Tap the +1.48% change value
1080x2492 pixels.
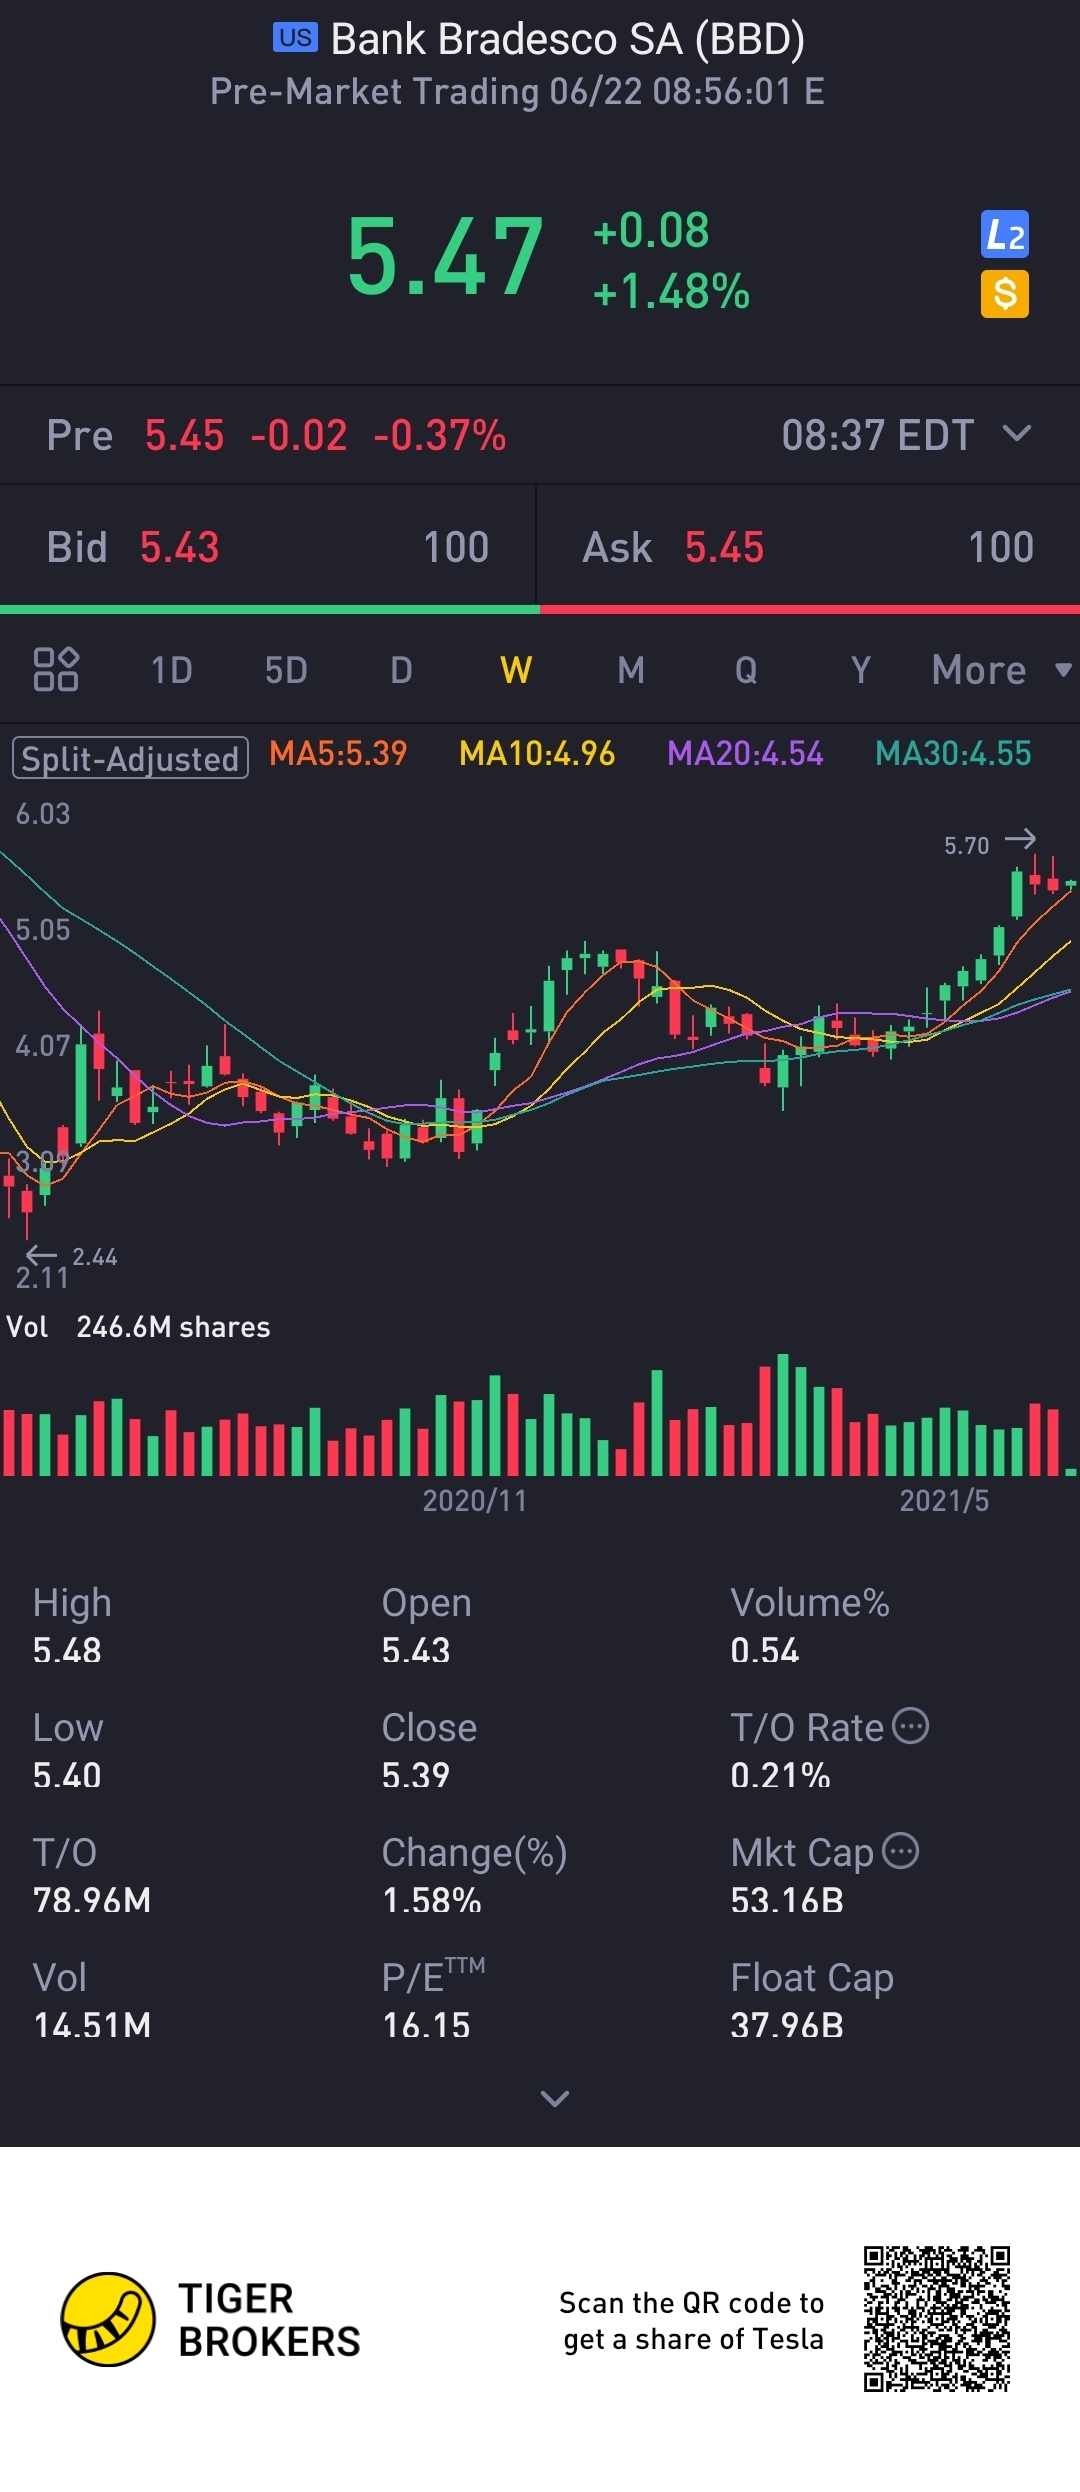[x=671, y=292]
